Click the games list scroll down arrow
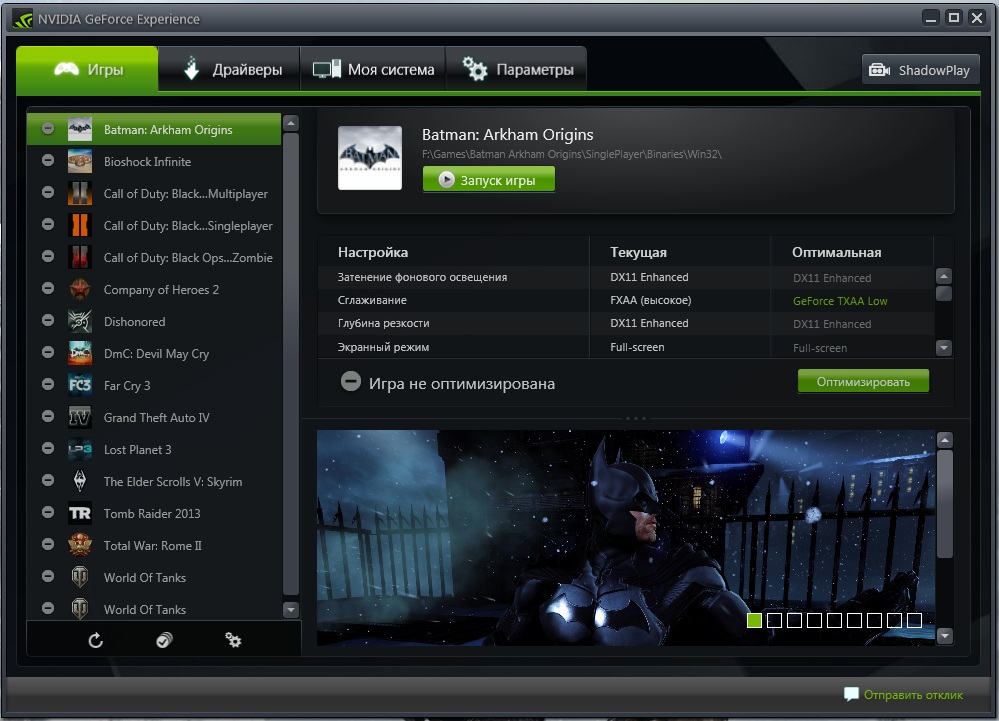This screenshot has height=721, width=999. point(291,610)
